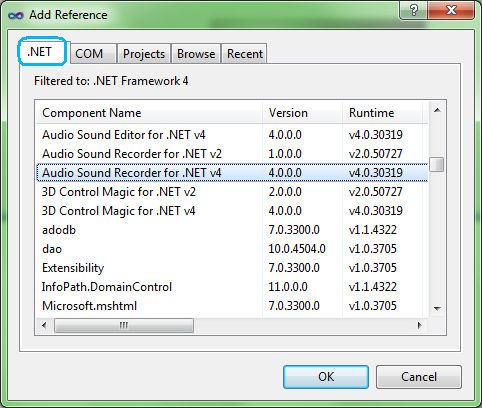Select Audio Sound Recorder for .NET v2

pos(232,154)
